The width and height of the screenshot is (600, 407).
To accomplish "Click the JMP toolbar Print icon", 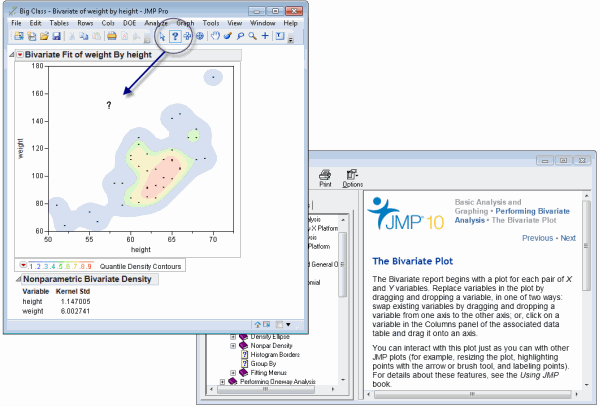I will tap(112, 36).
